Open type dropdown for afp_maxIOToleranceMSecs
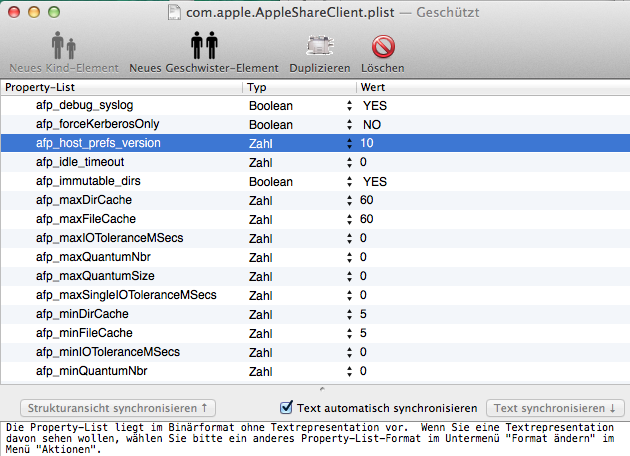The image size is (630, 456). [349, 239]
